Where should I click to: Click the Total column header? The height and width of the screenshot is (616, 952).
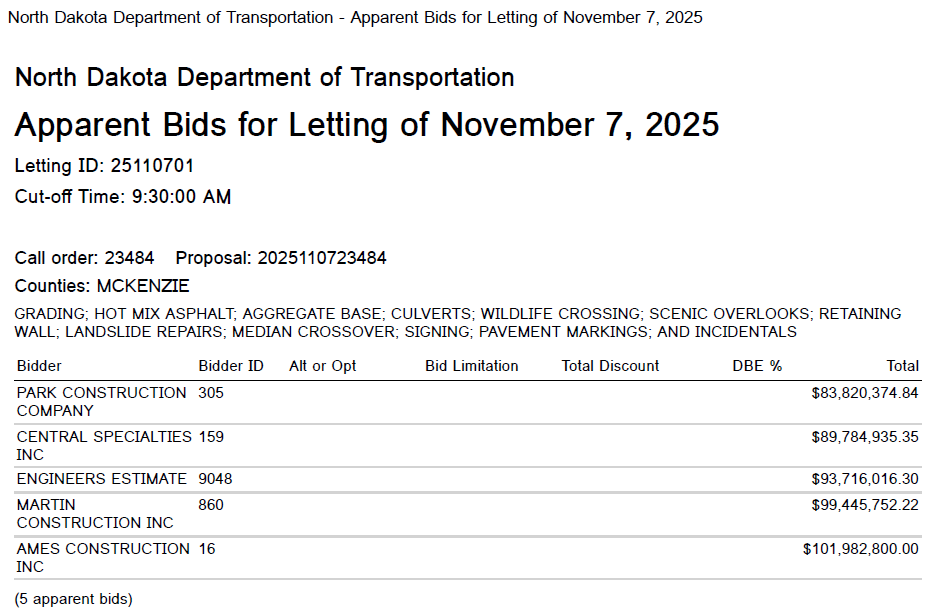tap(902, 366)
